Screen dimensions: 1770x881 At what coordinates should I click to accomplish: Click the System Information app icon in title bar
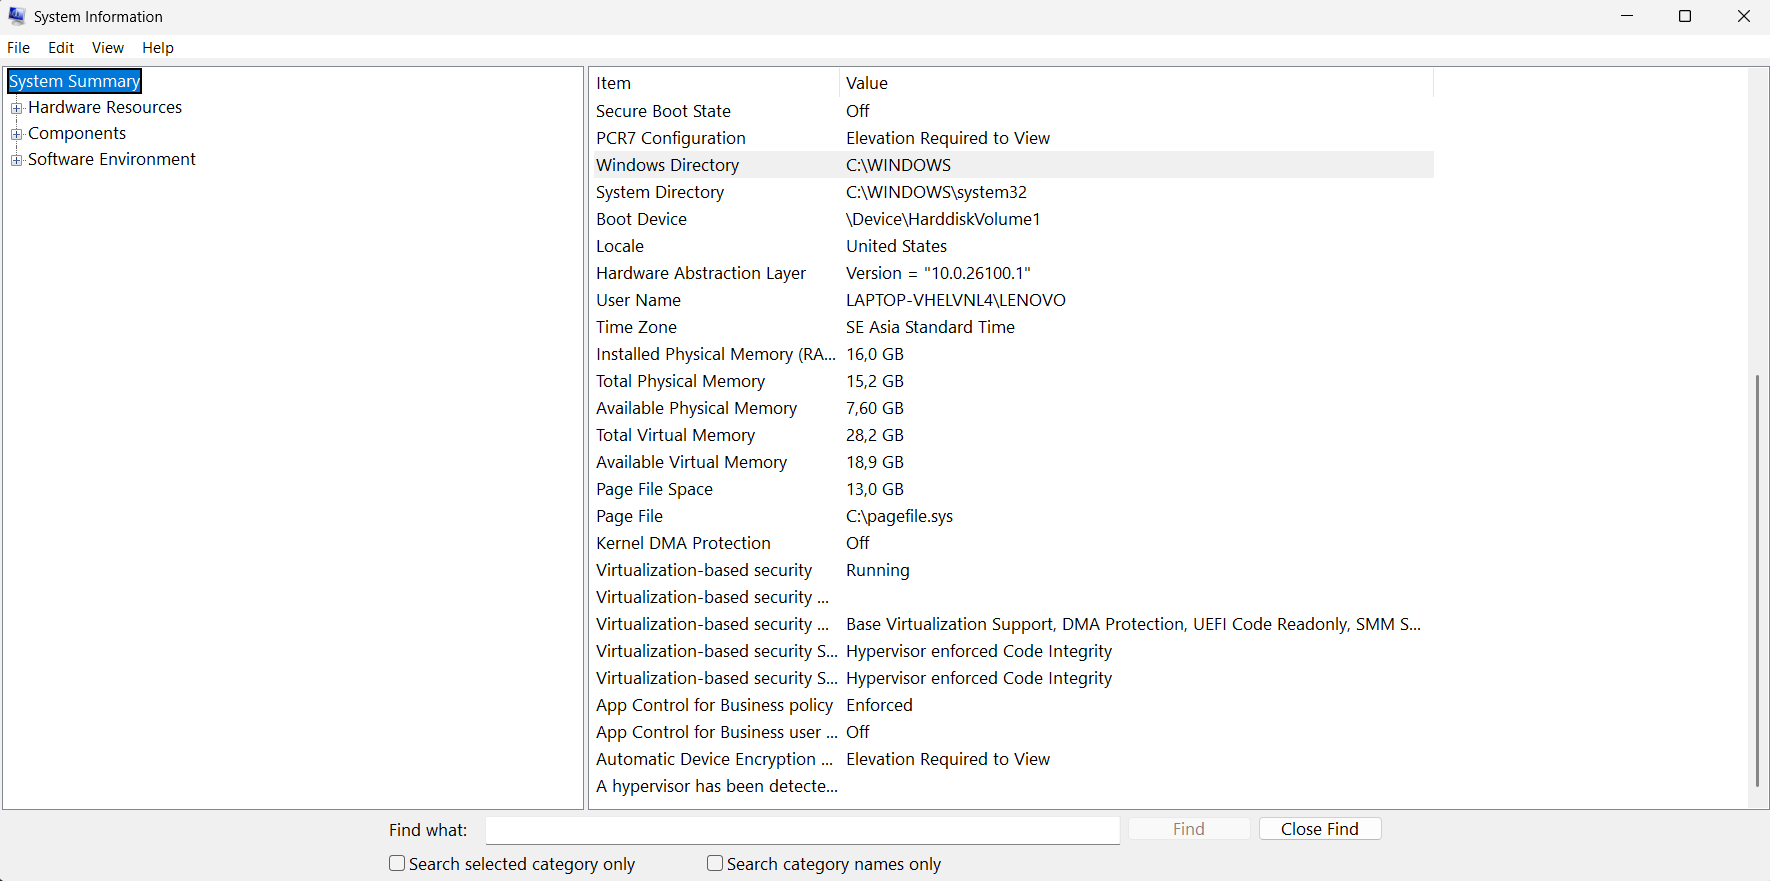point(17,16)
